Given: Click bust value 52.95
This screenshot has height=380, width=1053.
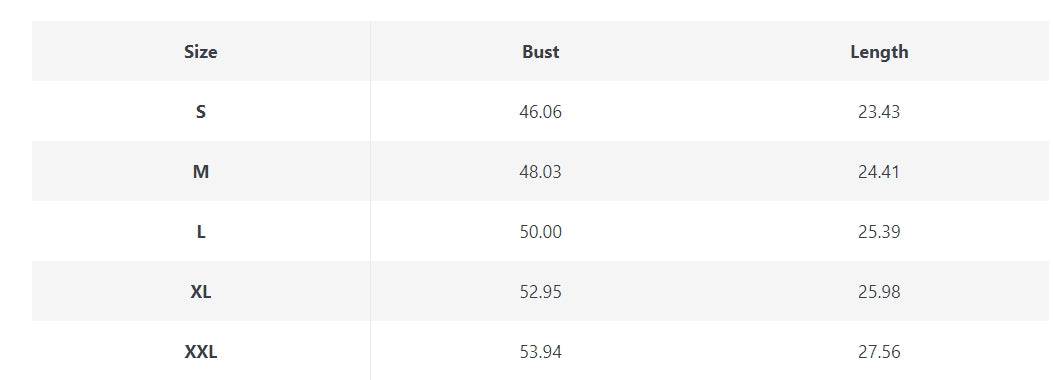Looking at the screenshot, I should coord(541,292).
